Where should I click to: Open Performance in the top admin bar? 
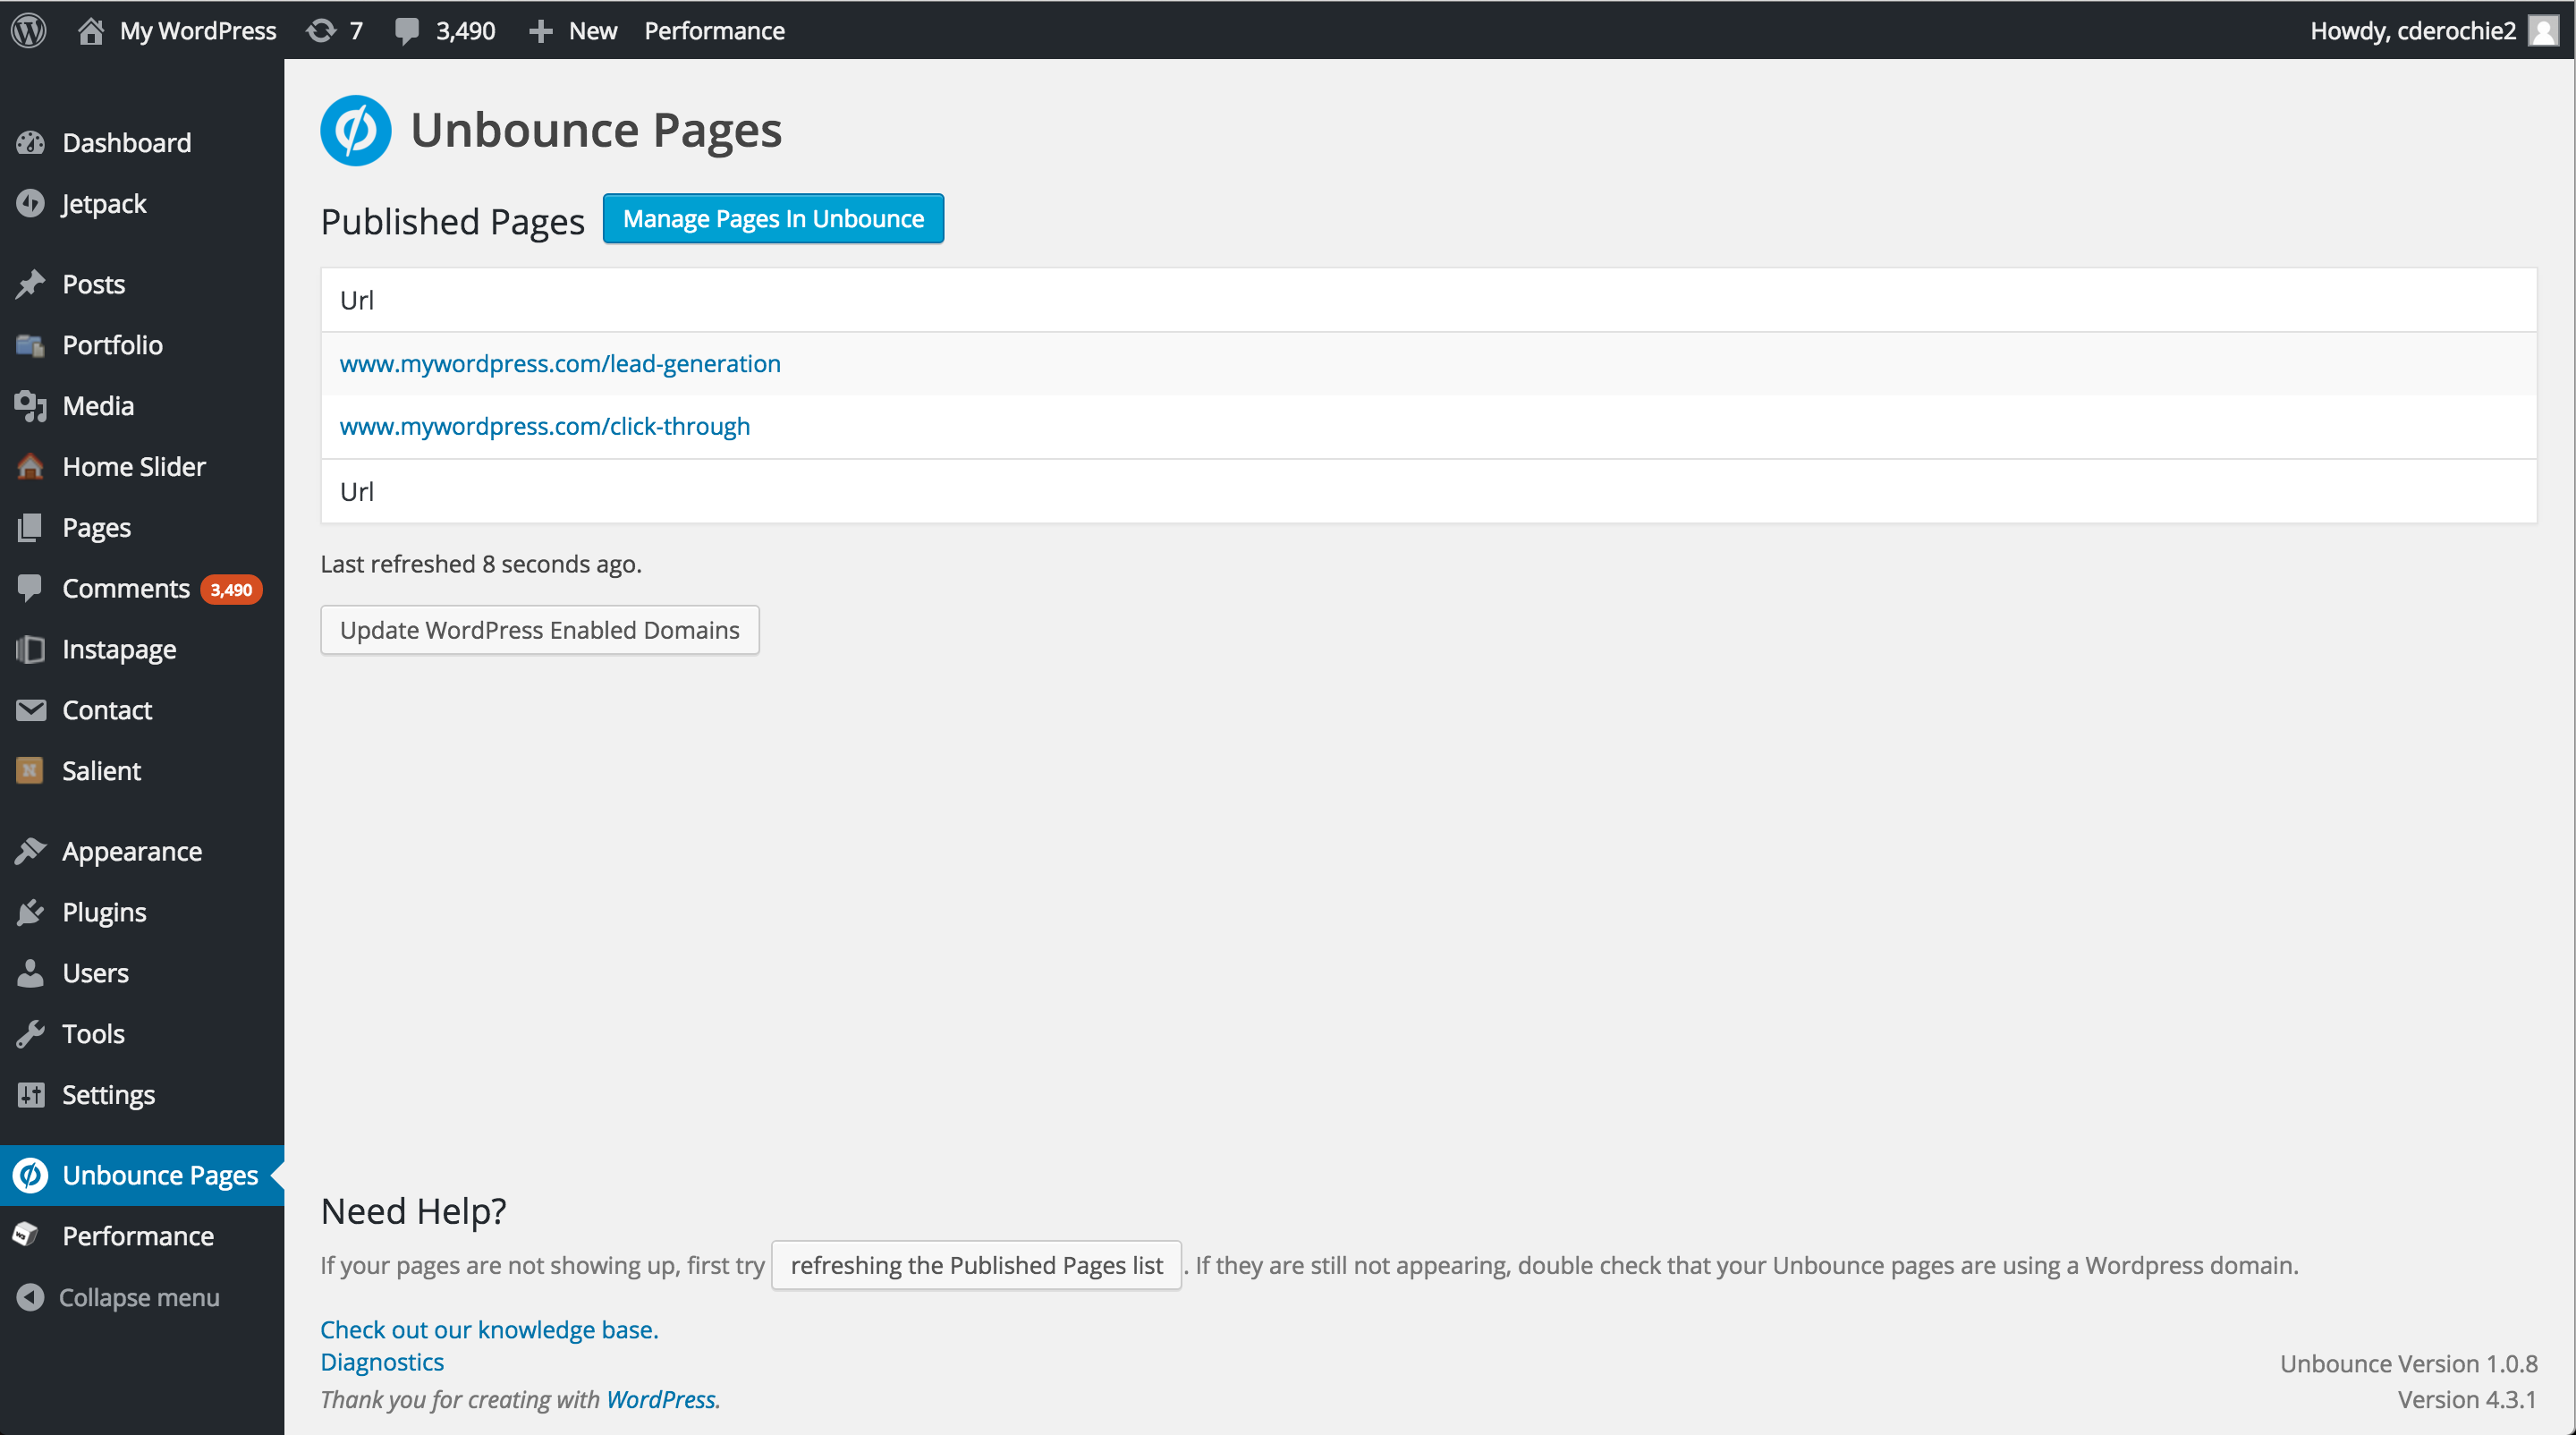(714, 31)
